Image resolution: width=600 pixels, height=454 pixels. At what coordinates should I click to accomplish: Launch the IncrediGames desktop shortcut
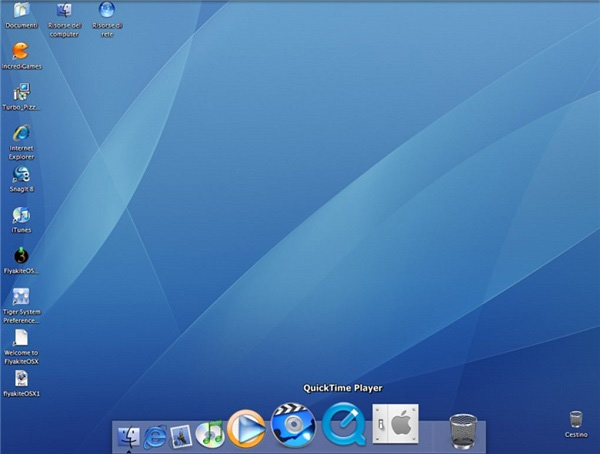click(21, 51)
